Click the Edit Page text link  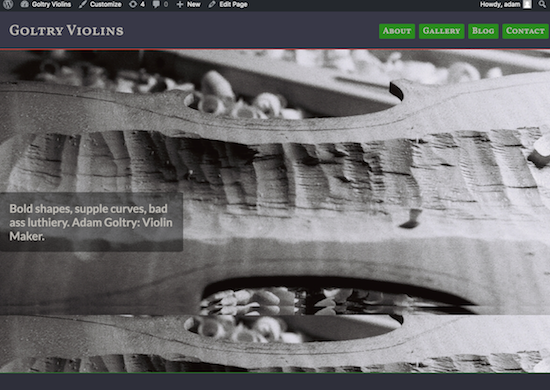pyautogui.click(x=233, y=4)
